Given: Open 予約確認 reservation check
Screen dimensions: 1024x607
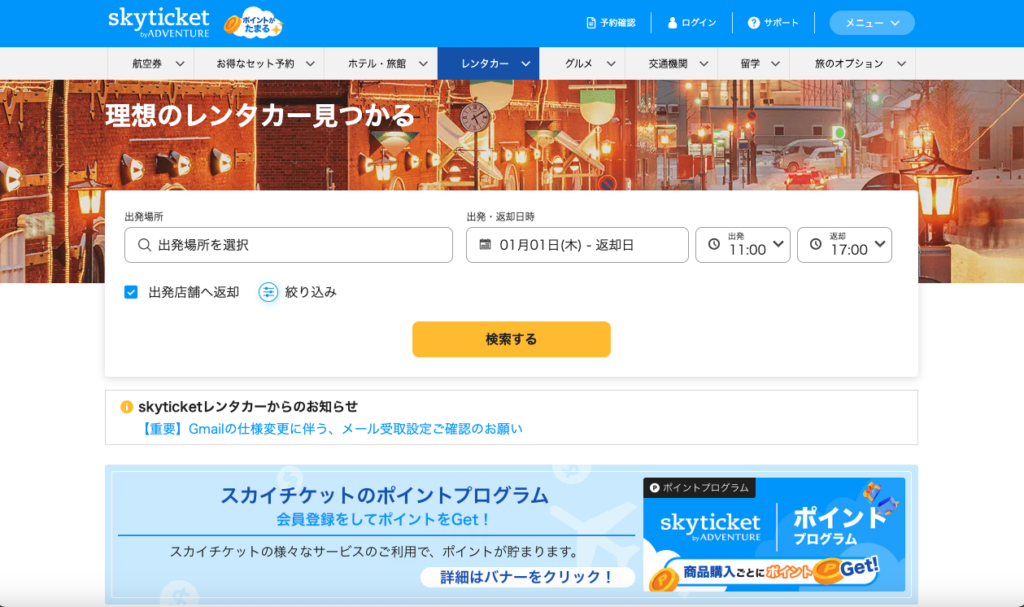Looking at the screenshot, I should 610,23.
